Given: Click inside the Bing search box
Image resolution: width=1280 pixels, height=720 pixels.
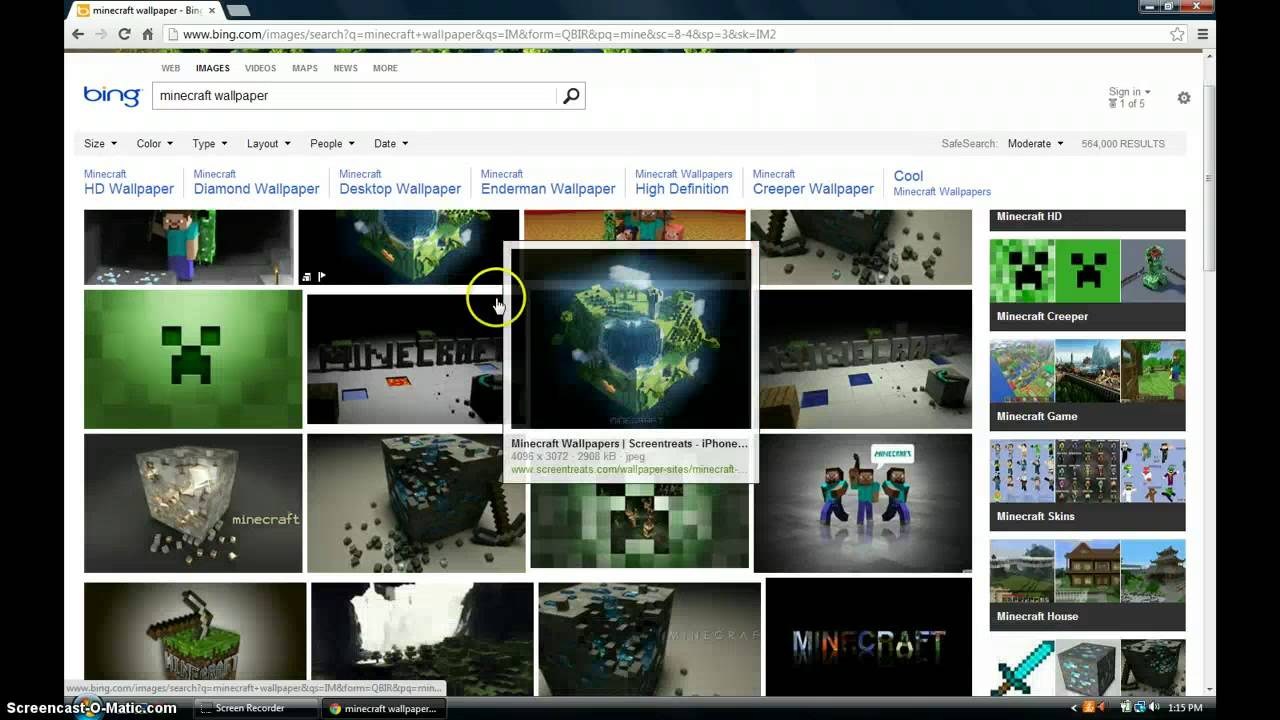Looking at the screenshot, I should click(x=355, y=96).
